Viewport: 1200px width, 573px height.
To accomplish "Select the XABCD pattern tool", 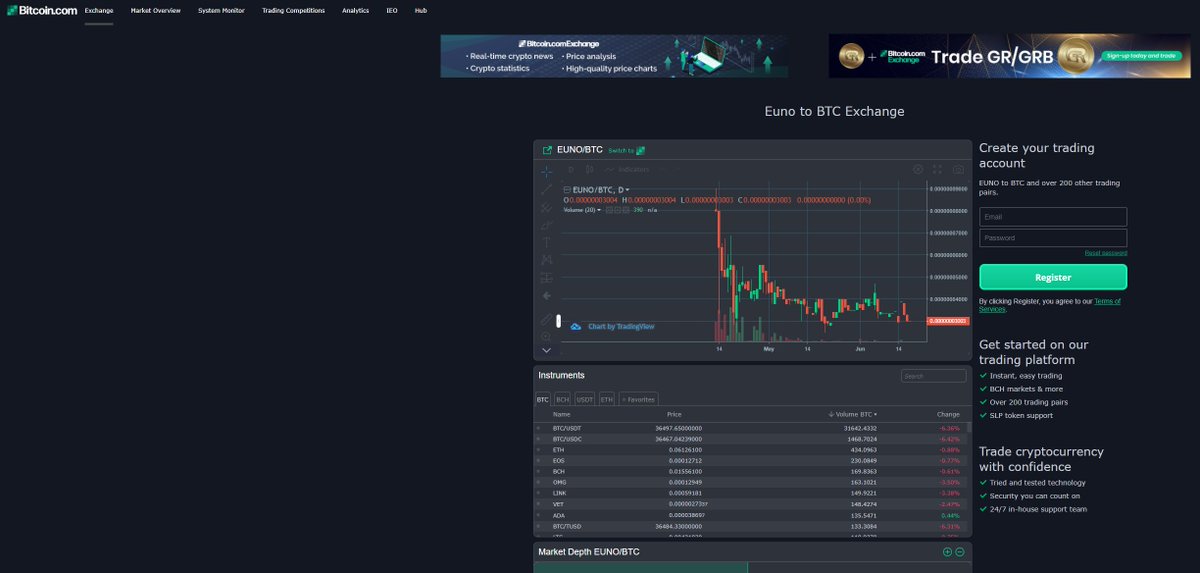I will tap(546, 260).
